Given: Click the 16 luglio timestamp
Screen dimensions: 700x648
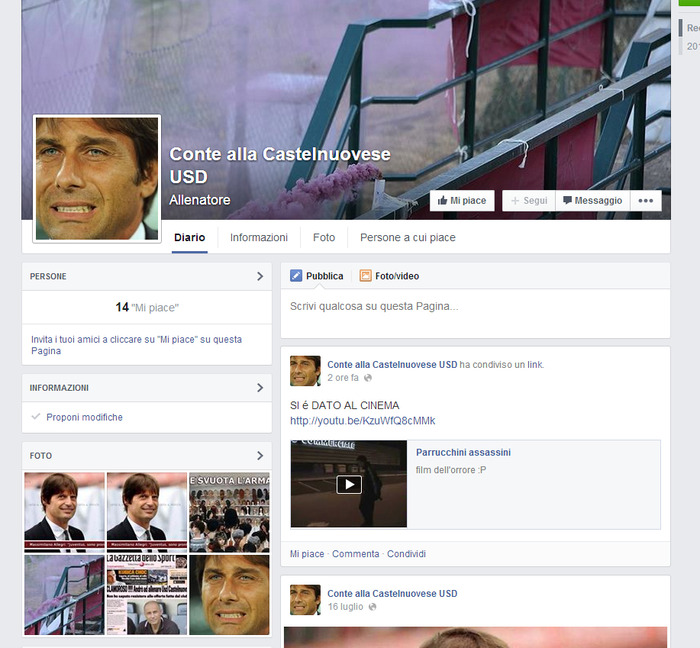Looking at the screenshot, I should point(345,607).
